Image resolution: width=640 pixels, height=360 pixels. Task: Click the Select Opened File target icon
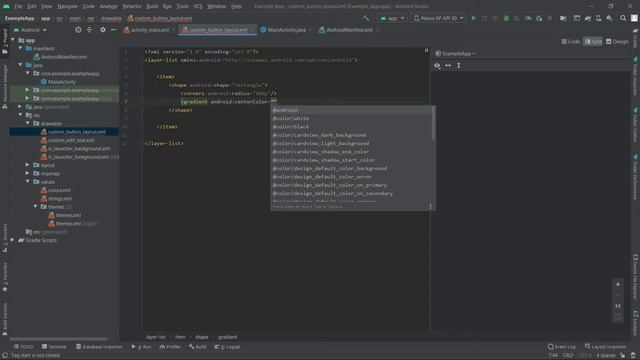point(78,30)
